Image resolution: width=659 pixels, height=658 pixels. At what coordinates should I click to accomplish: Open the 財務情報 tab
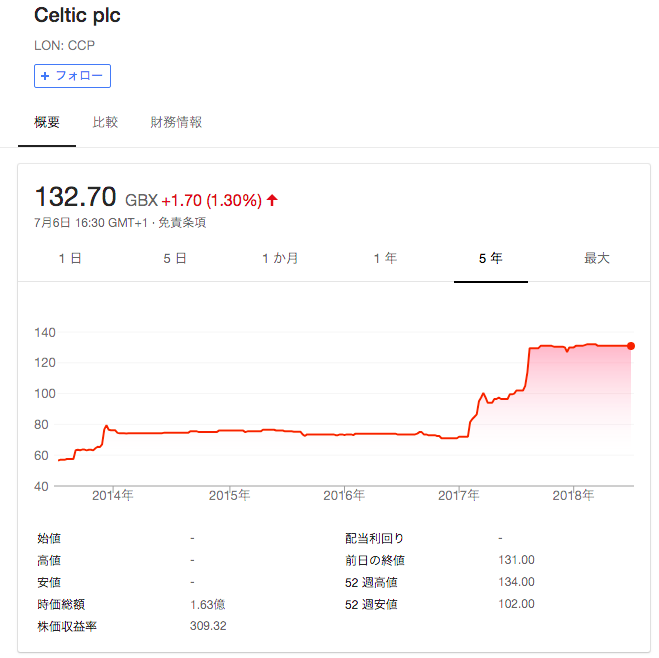coord(176,122)
